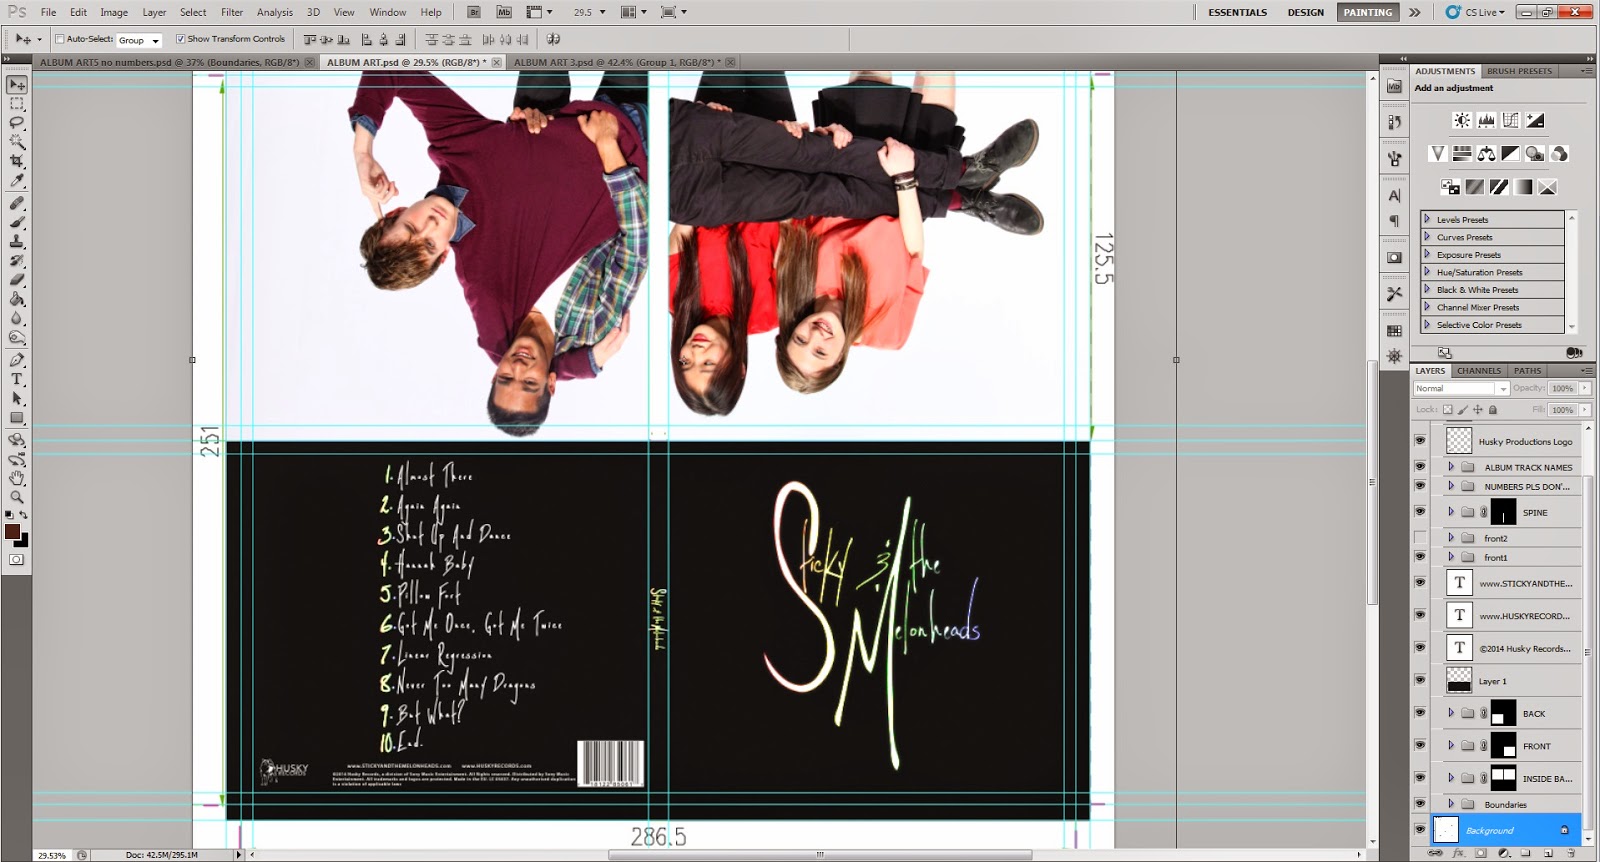The image size is (1600, 862).
Task: Hide the Layer 1 layer
Action: tap(1420, 681)
